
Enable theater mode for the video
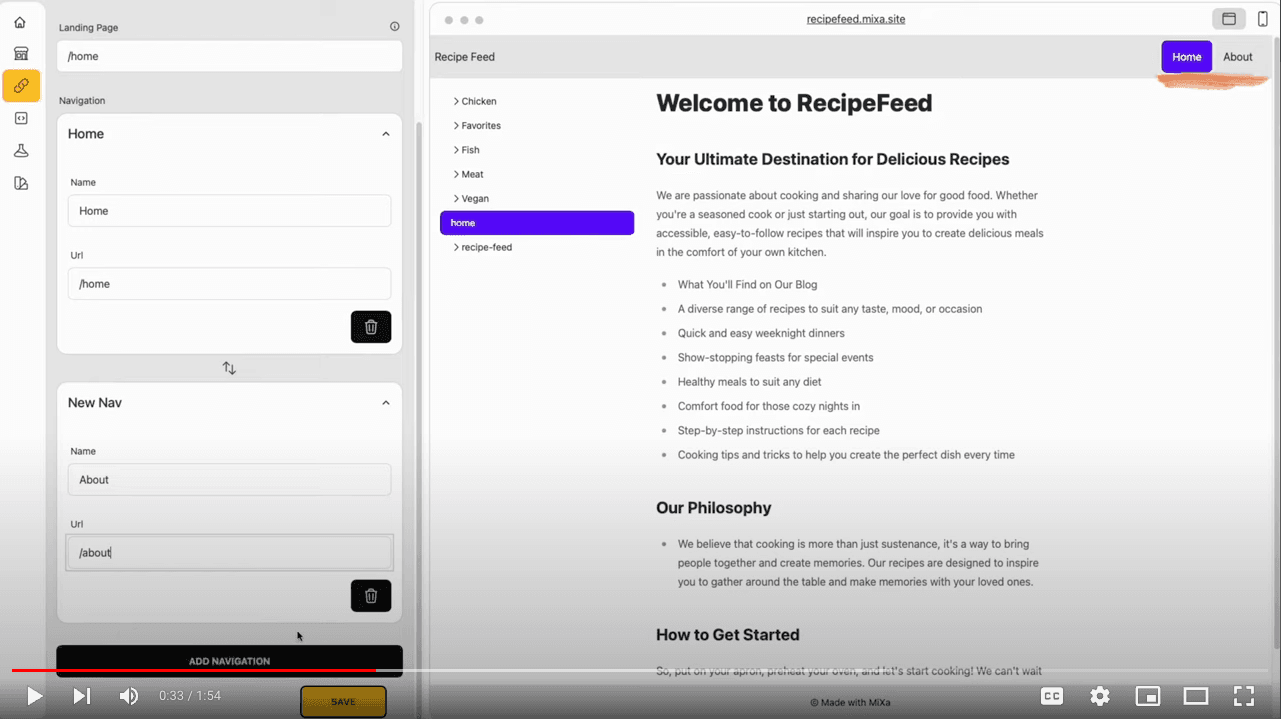[x=1195, y=695]
